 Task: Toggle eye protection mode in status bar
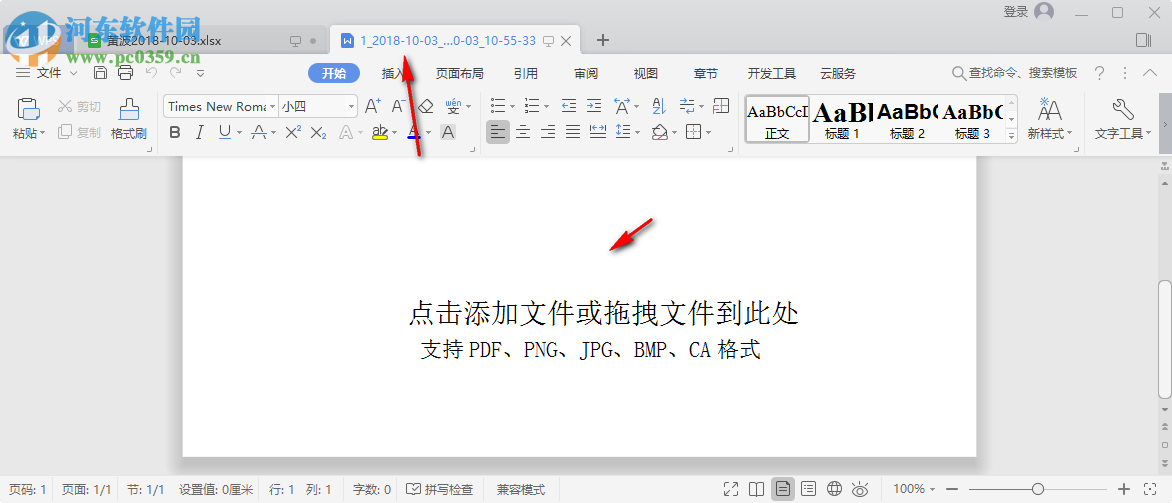pos(860,490)
